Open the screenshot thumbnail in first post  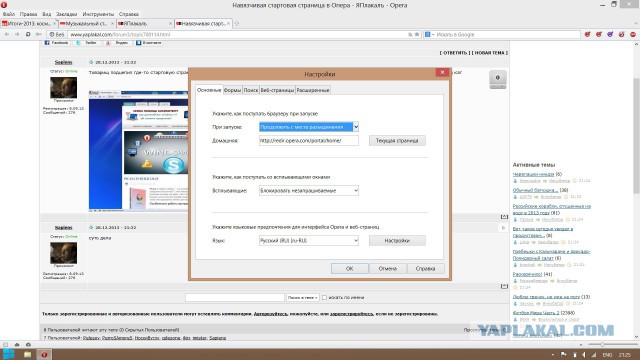pos(139,150)
